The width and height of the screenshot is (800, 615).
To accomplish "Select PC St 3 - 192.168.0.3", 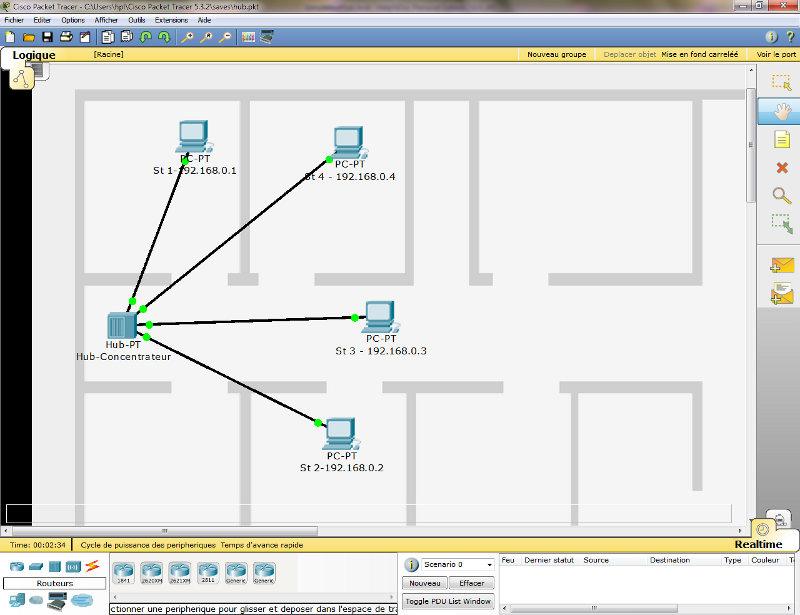I will click(380, 317).
